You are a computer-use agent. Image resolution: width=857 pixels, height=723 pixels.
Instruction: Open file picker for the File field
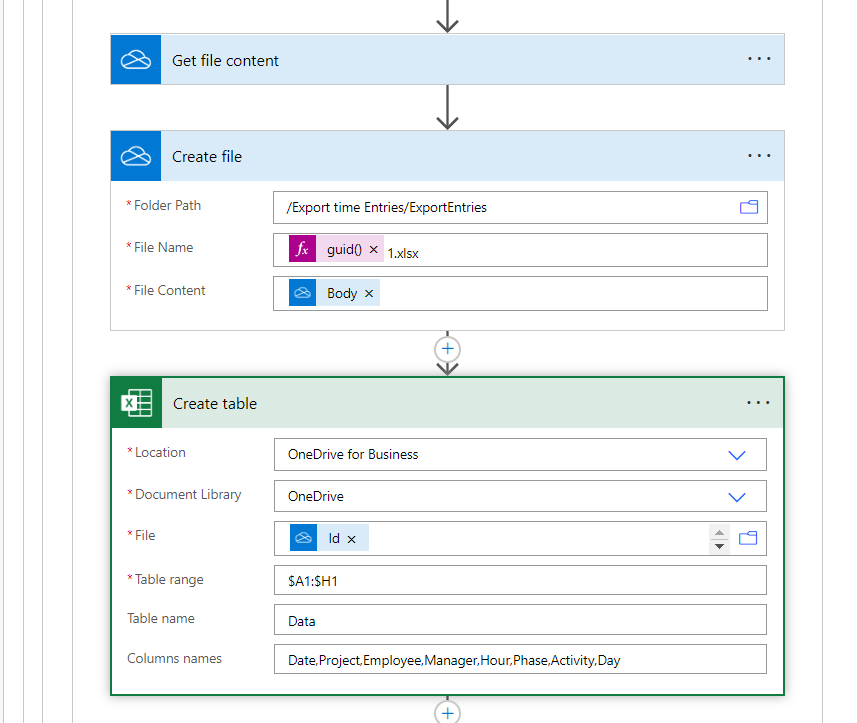[x=749, y=538]
